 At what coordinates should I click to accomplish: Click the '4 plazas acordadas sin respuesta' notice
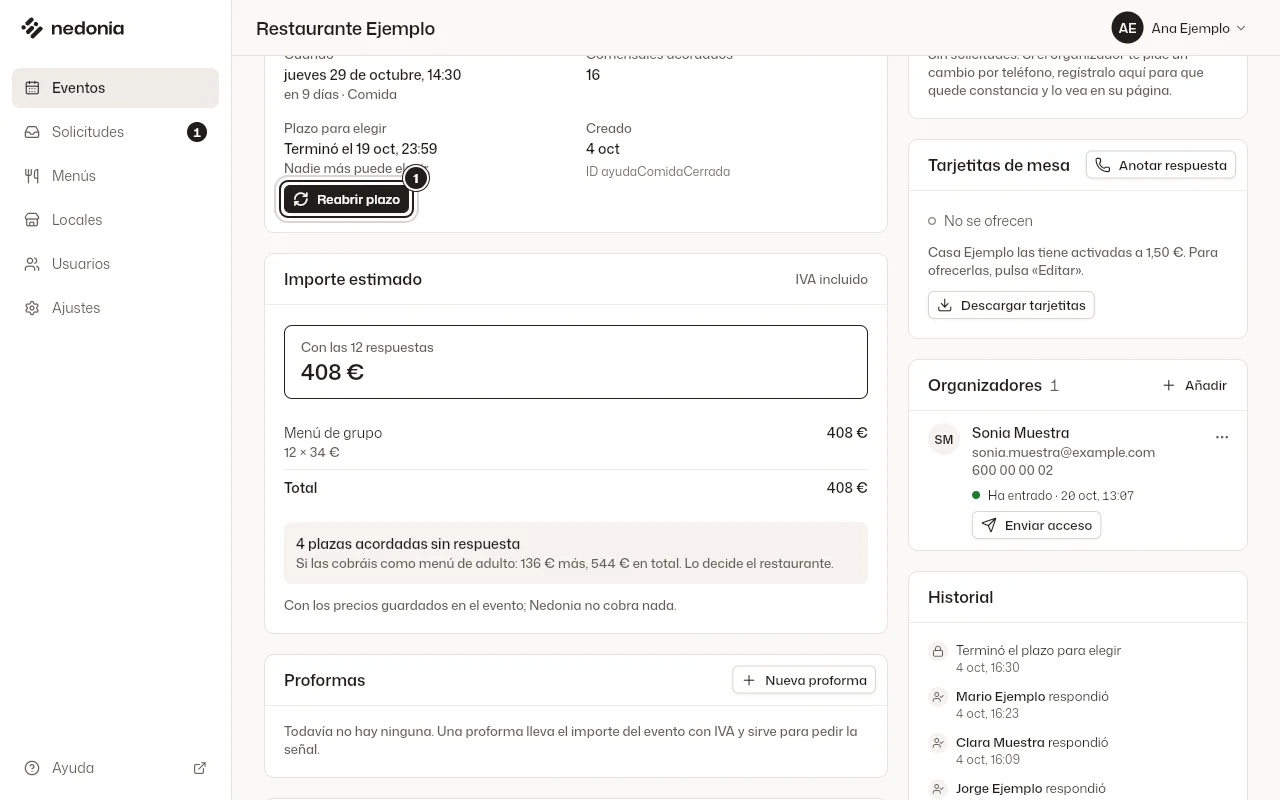click(576, 553)
